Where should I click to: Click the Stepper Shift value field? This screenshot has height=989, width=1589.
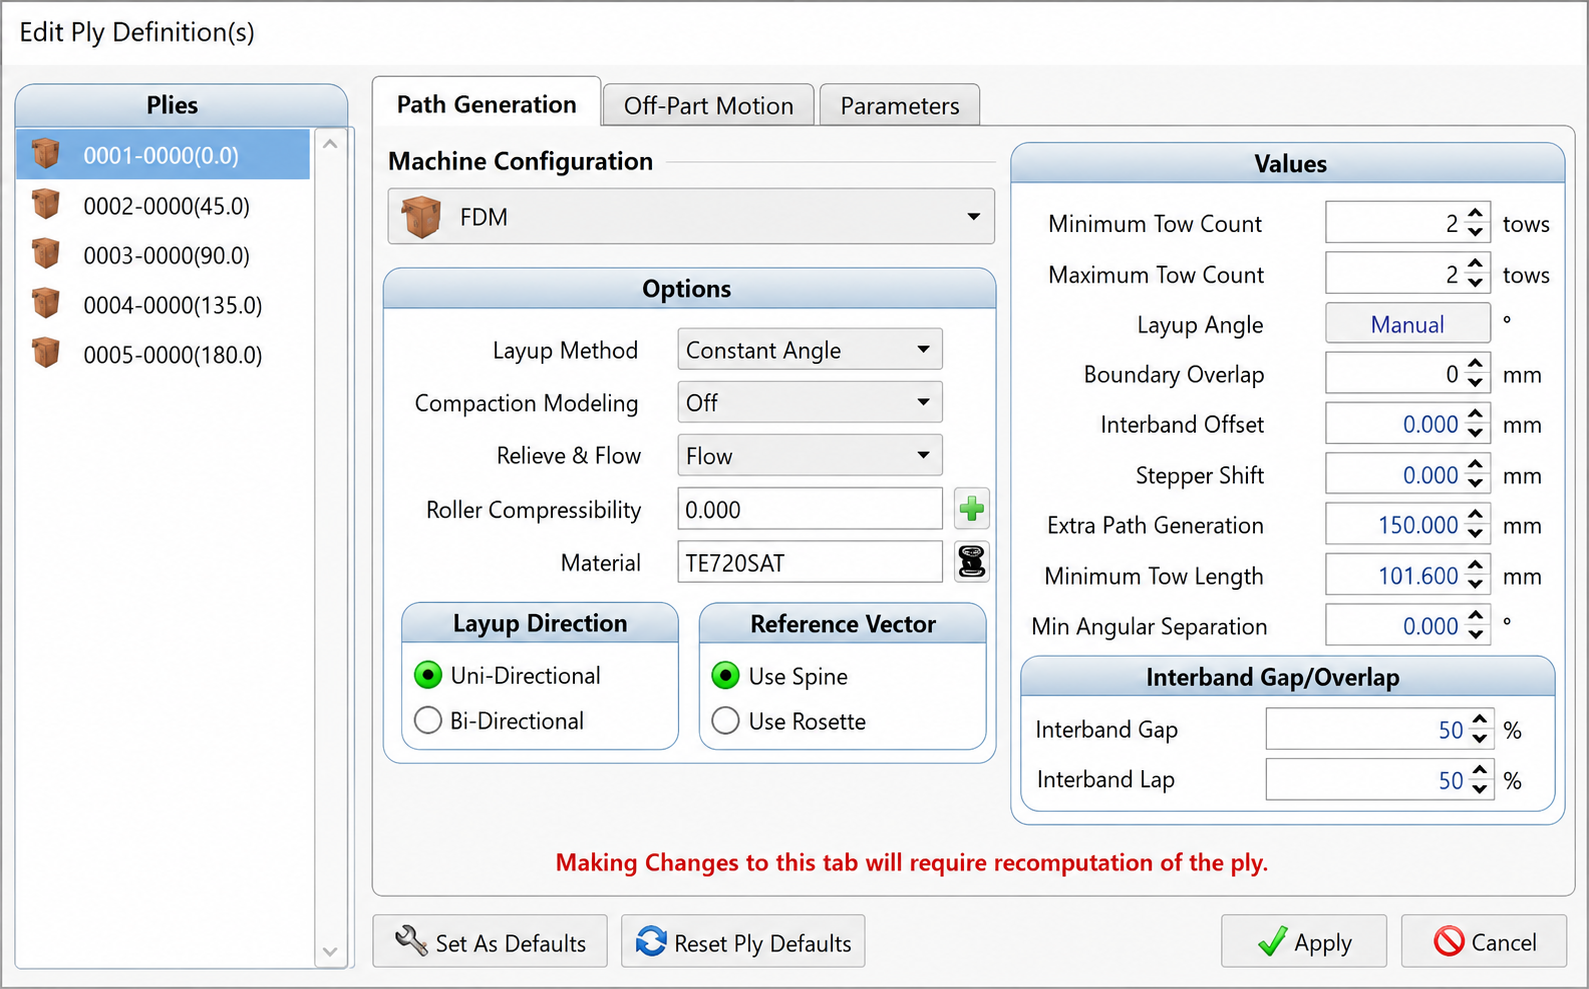point(1408,475)
